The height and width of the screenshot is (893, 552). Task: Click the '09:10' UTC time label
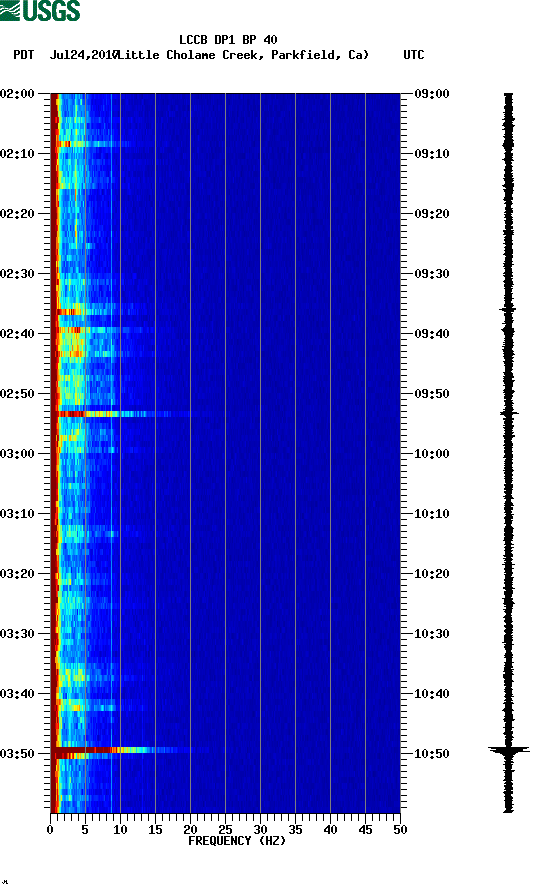tap(432, 153)
